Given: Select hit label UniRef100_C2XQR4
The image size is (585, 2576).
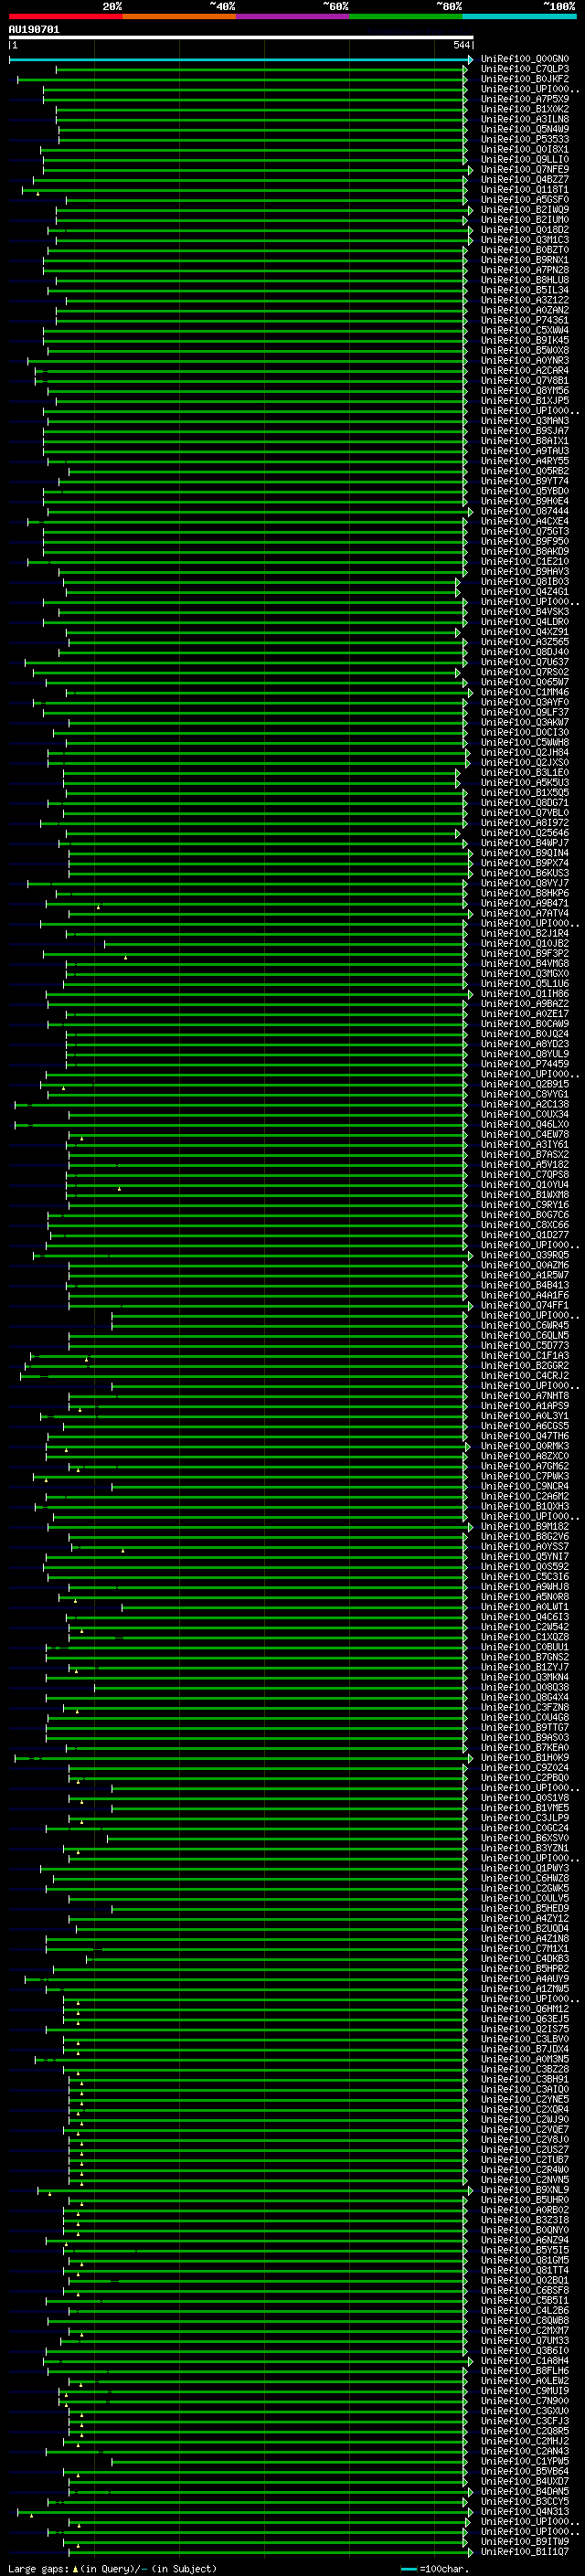Looking at the screenshot, I should (x=525, y=2109).
